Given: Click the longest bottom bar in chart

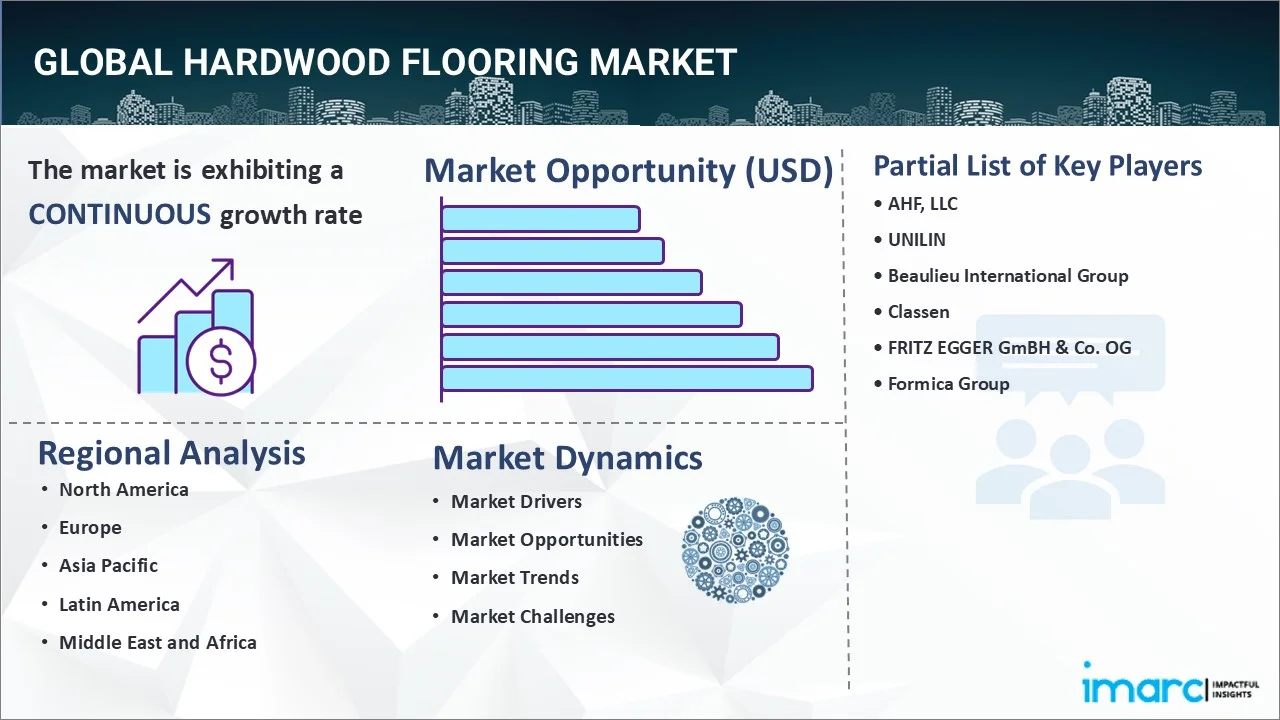Looking at the screenshot, I should tap(627, 378).
